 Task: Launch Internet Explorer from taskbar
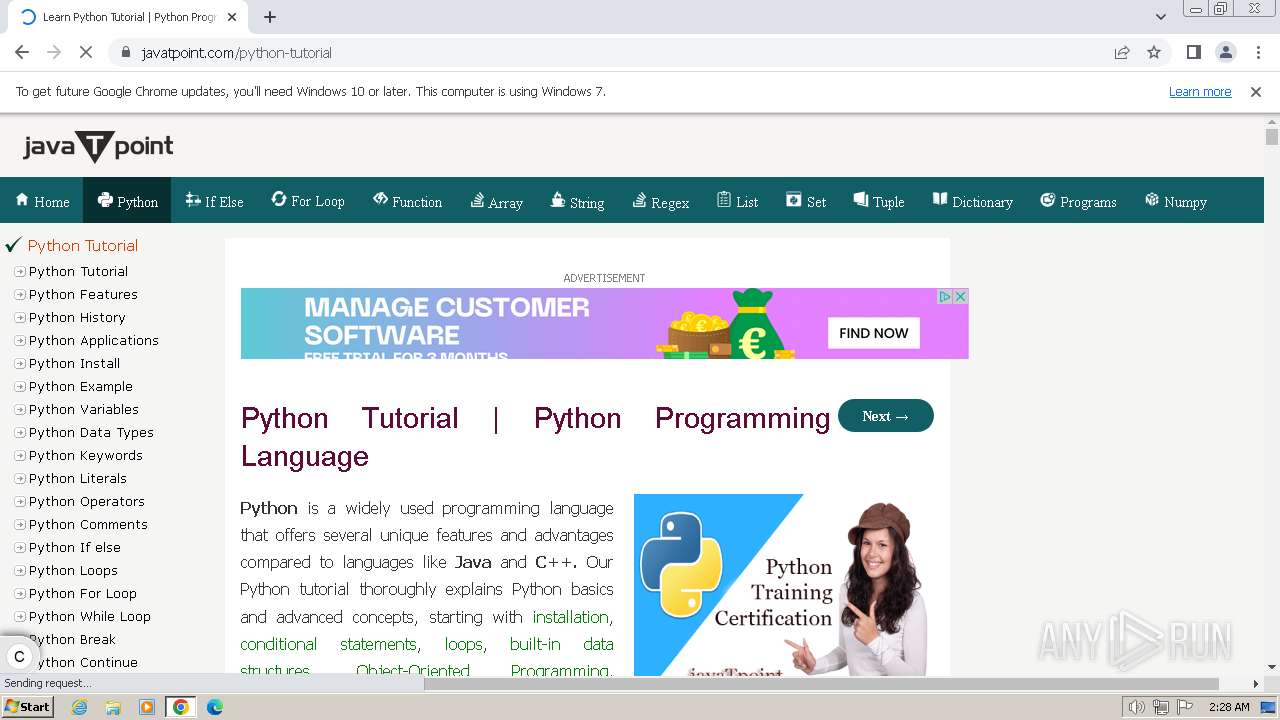[80, 707]
